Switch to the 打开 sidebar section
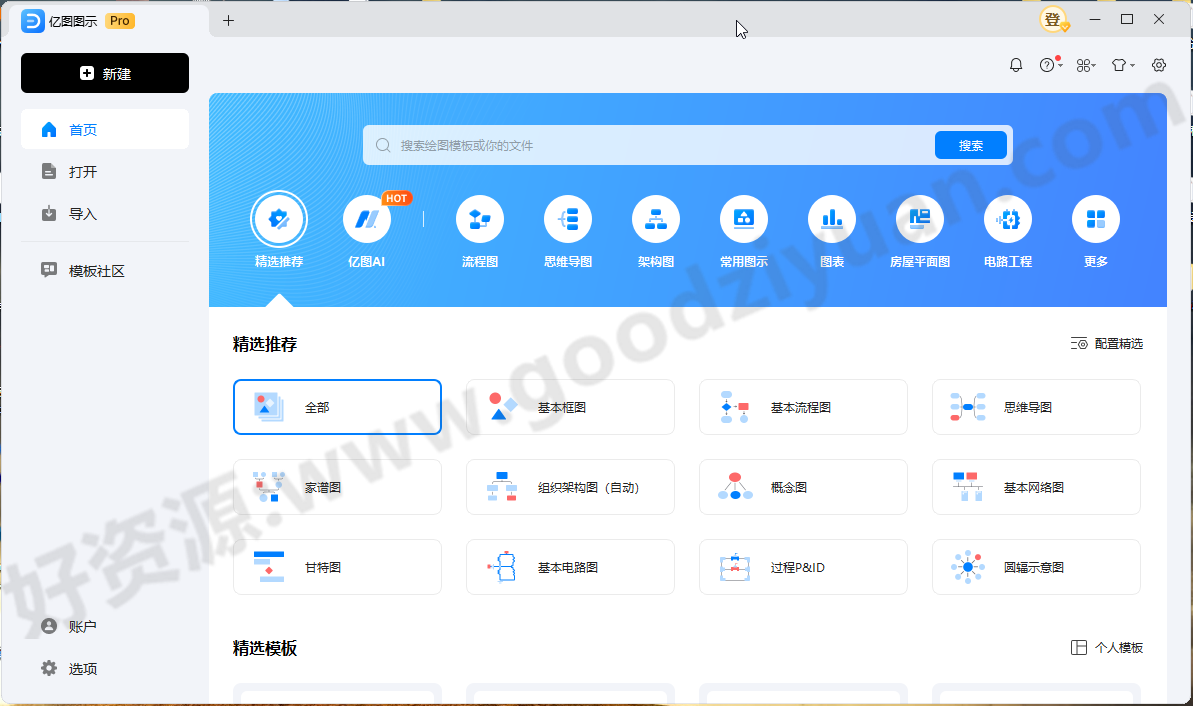This screenshot has width=1193, height=706. [x=104, y=170]
